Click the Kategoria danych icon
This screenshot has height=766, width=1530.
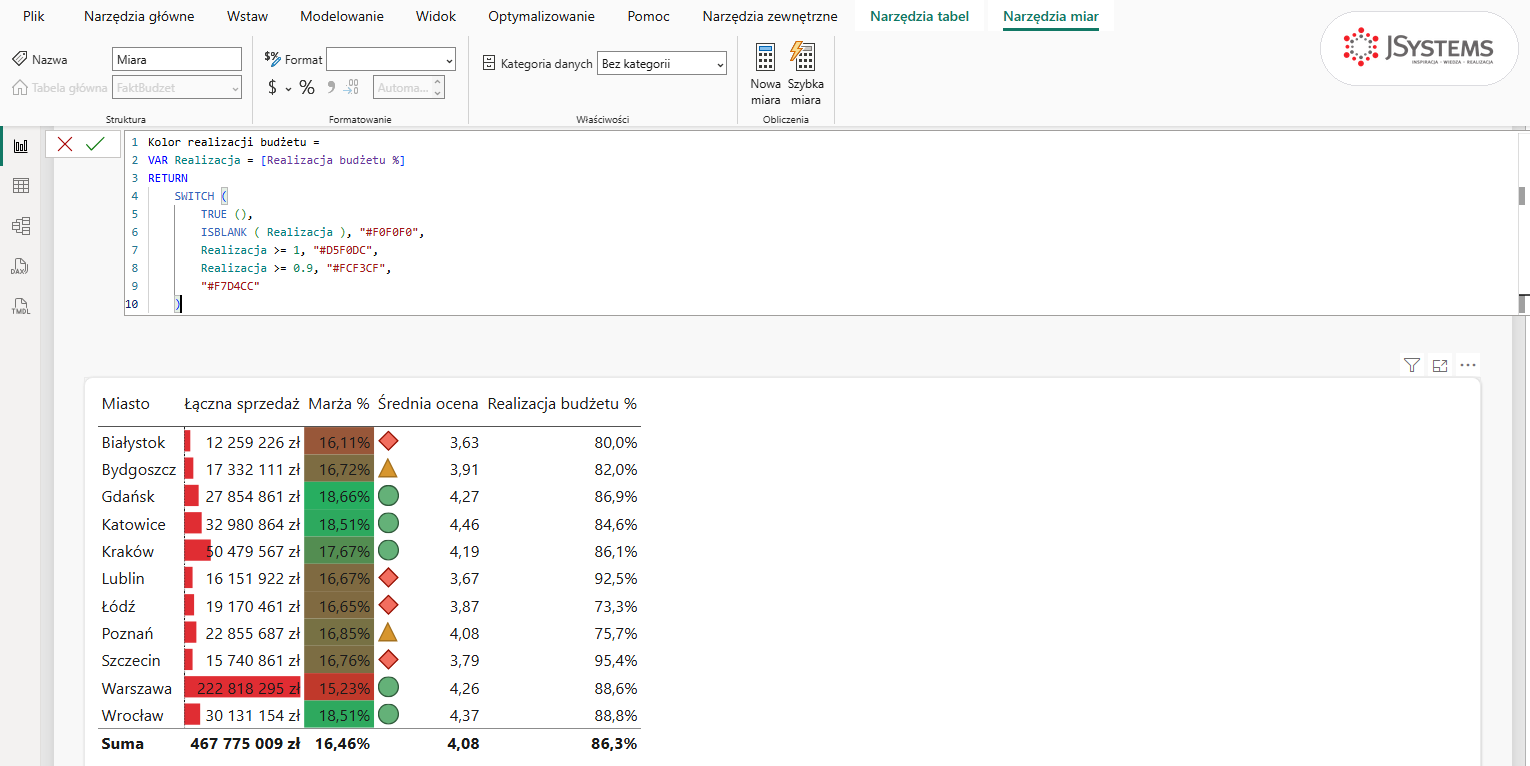pos(489,63)
